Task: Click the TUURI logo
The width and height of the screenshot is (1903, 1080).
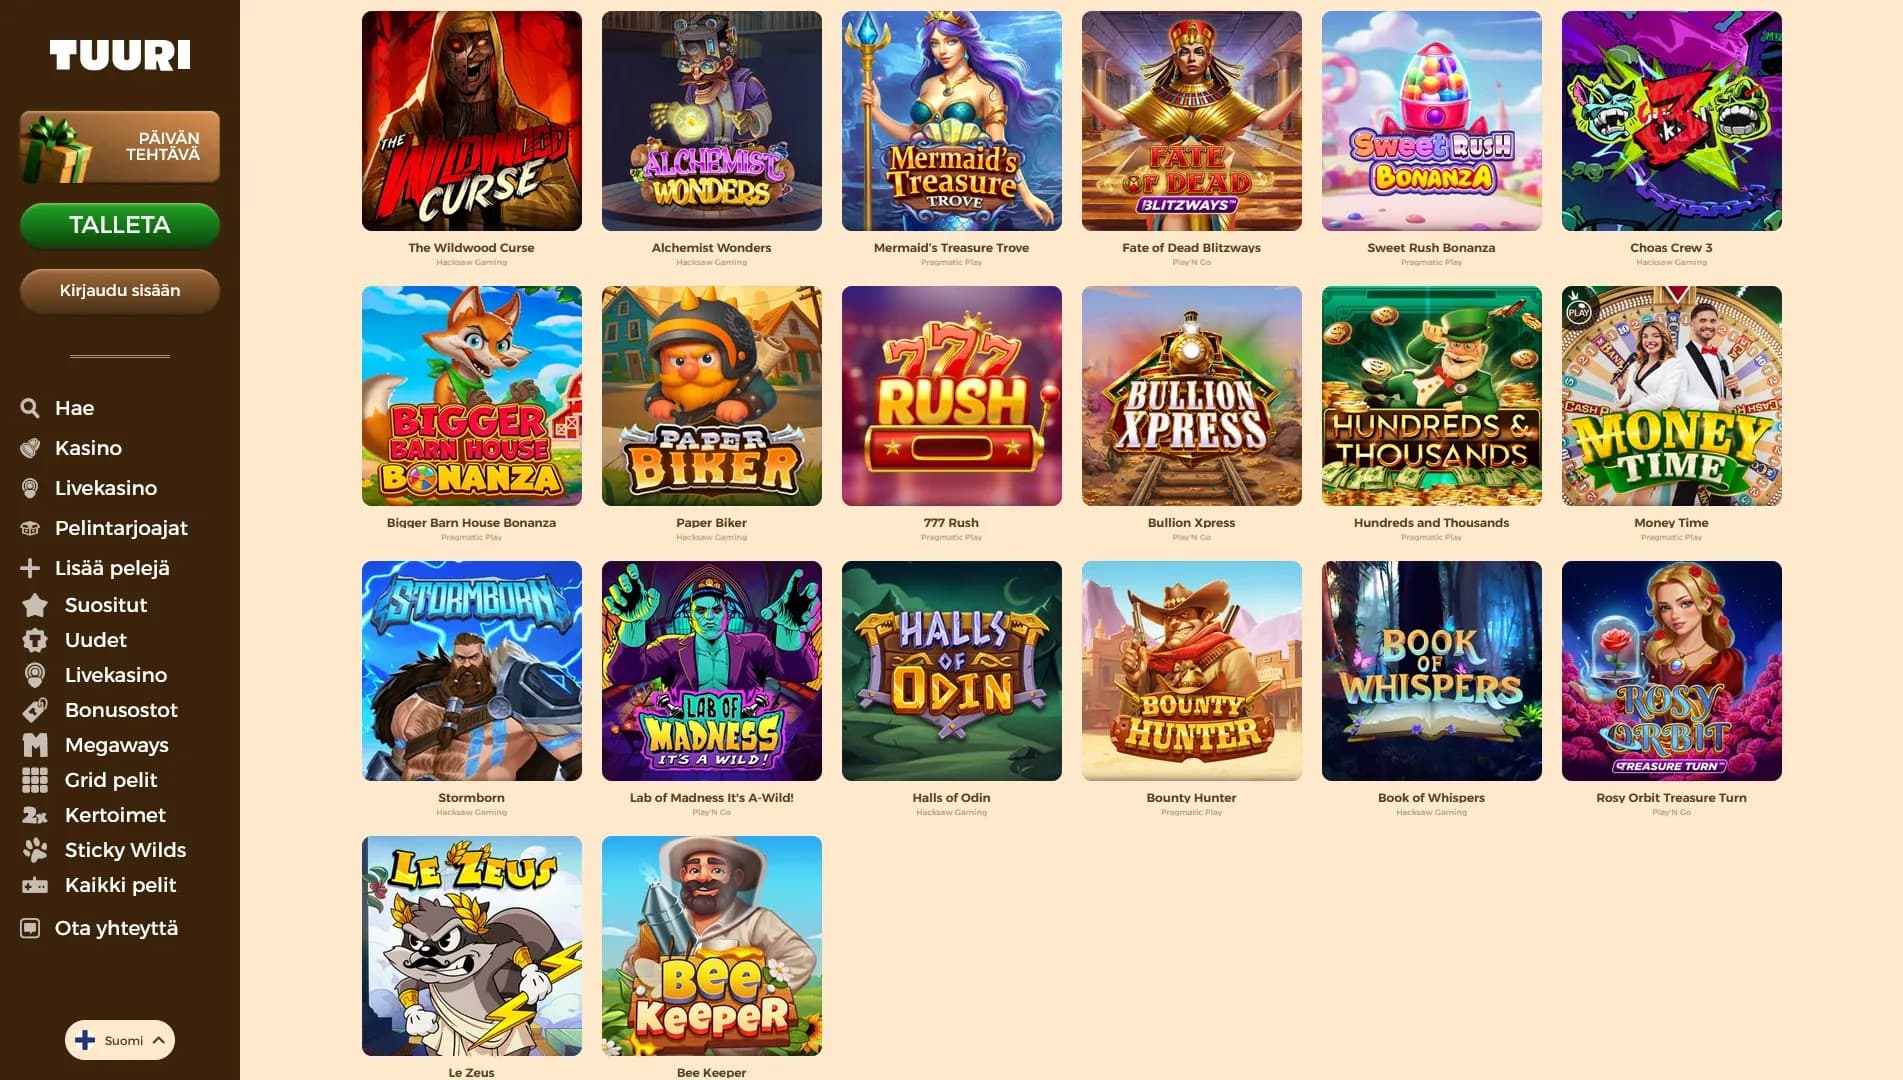Action: [x=120, y=55]
